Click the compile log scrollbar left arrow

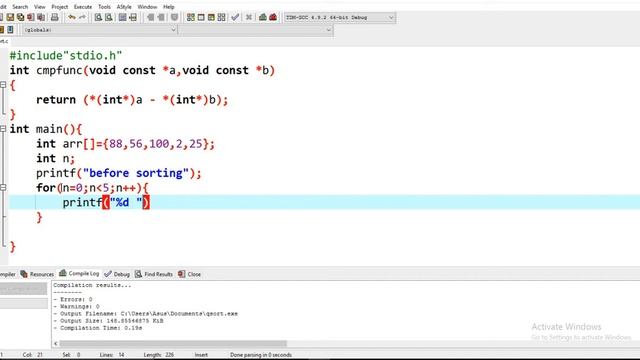pos(56,343)
